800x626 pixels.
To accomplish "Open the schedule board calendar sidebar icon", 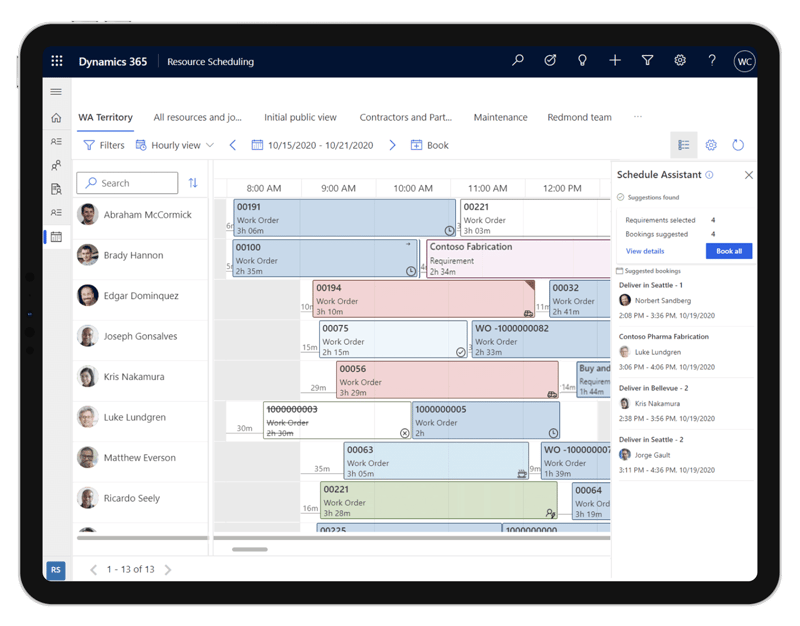I will [x=56, y=237].
